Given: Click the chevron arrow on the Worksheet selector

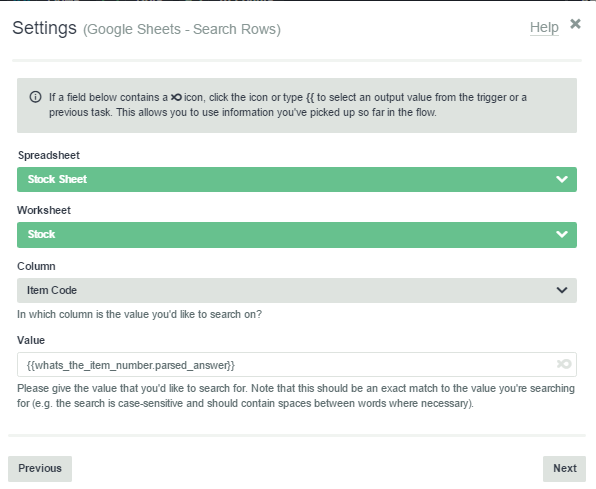Looking at the screenshot, I should tap(561, 234).
